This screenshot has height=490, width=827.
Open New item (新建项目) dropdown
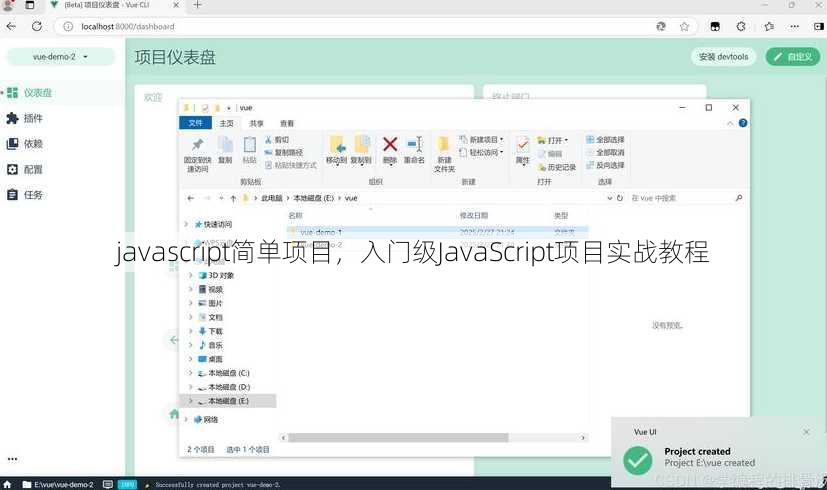482,140
